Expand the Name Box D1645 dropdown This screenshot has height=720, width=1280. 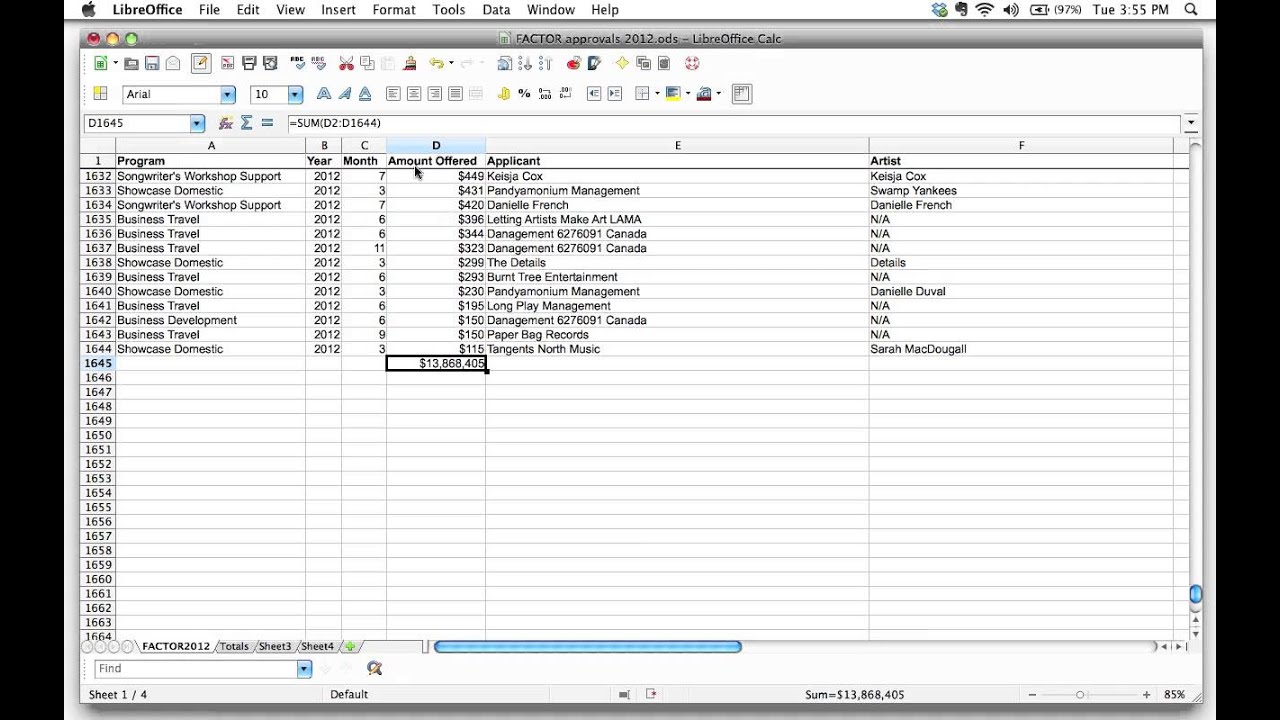click(197, 123)
